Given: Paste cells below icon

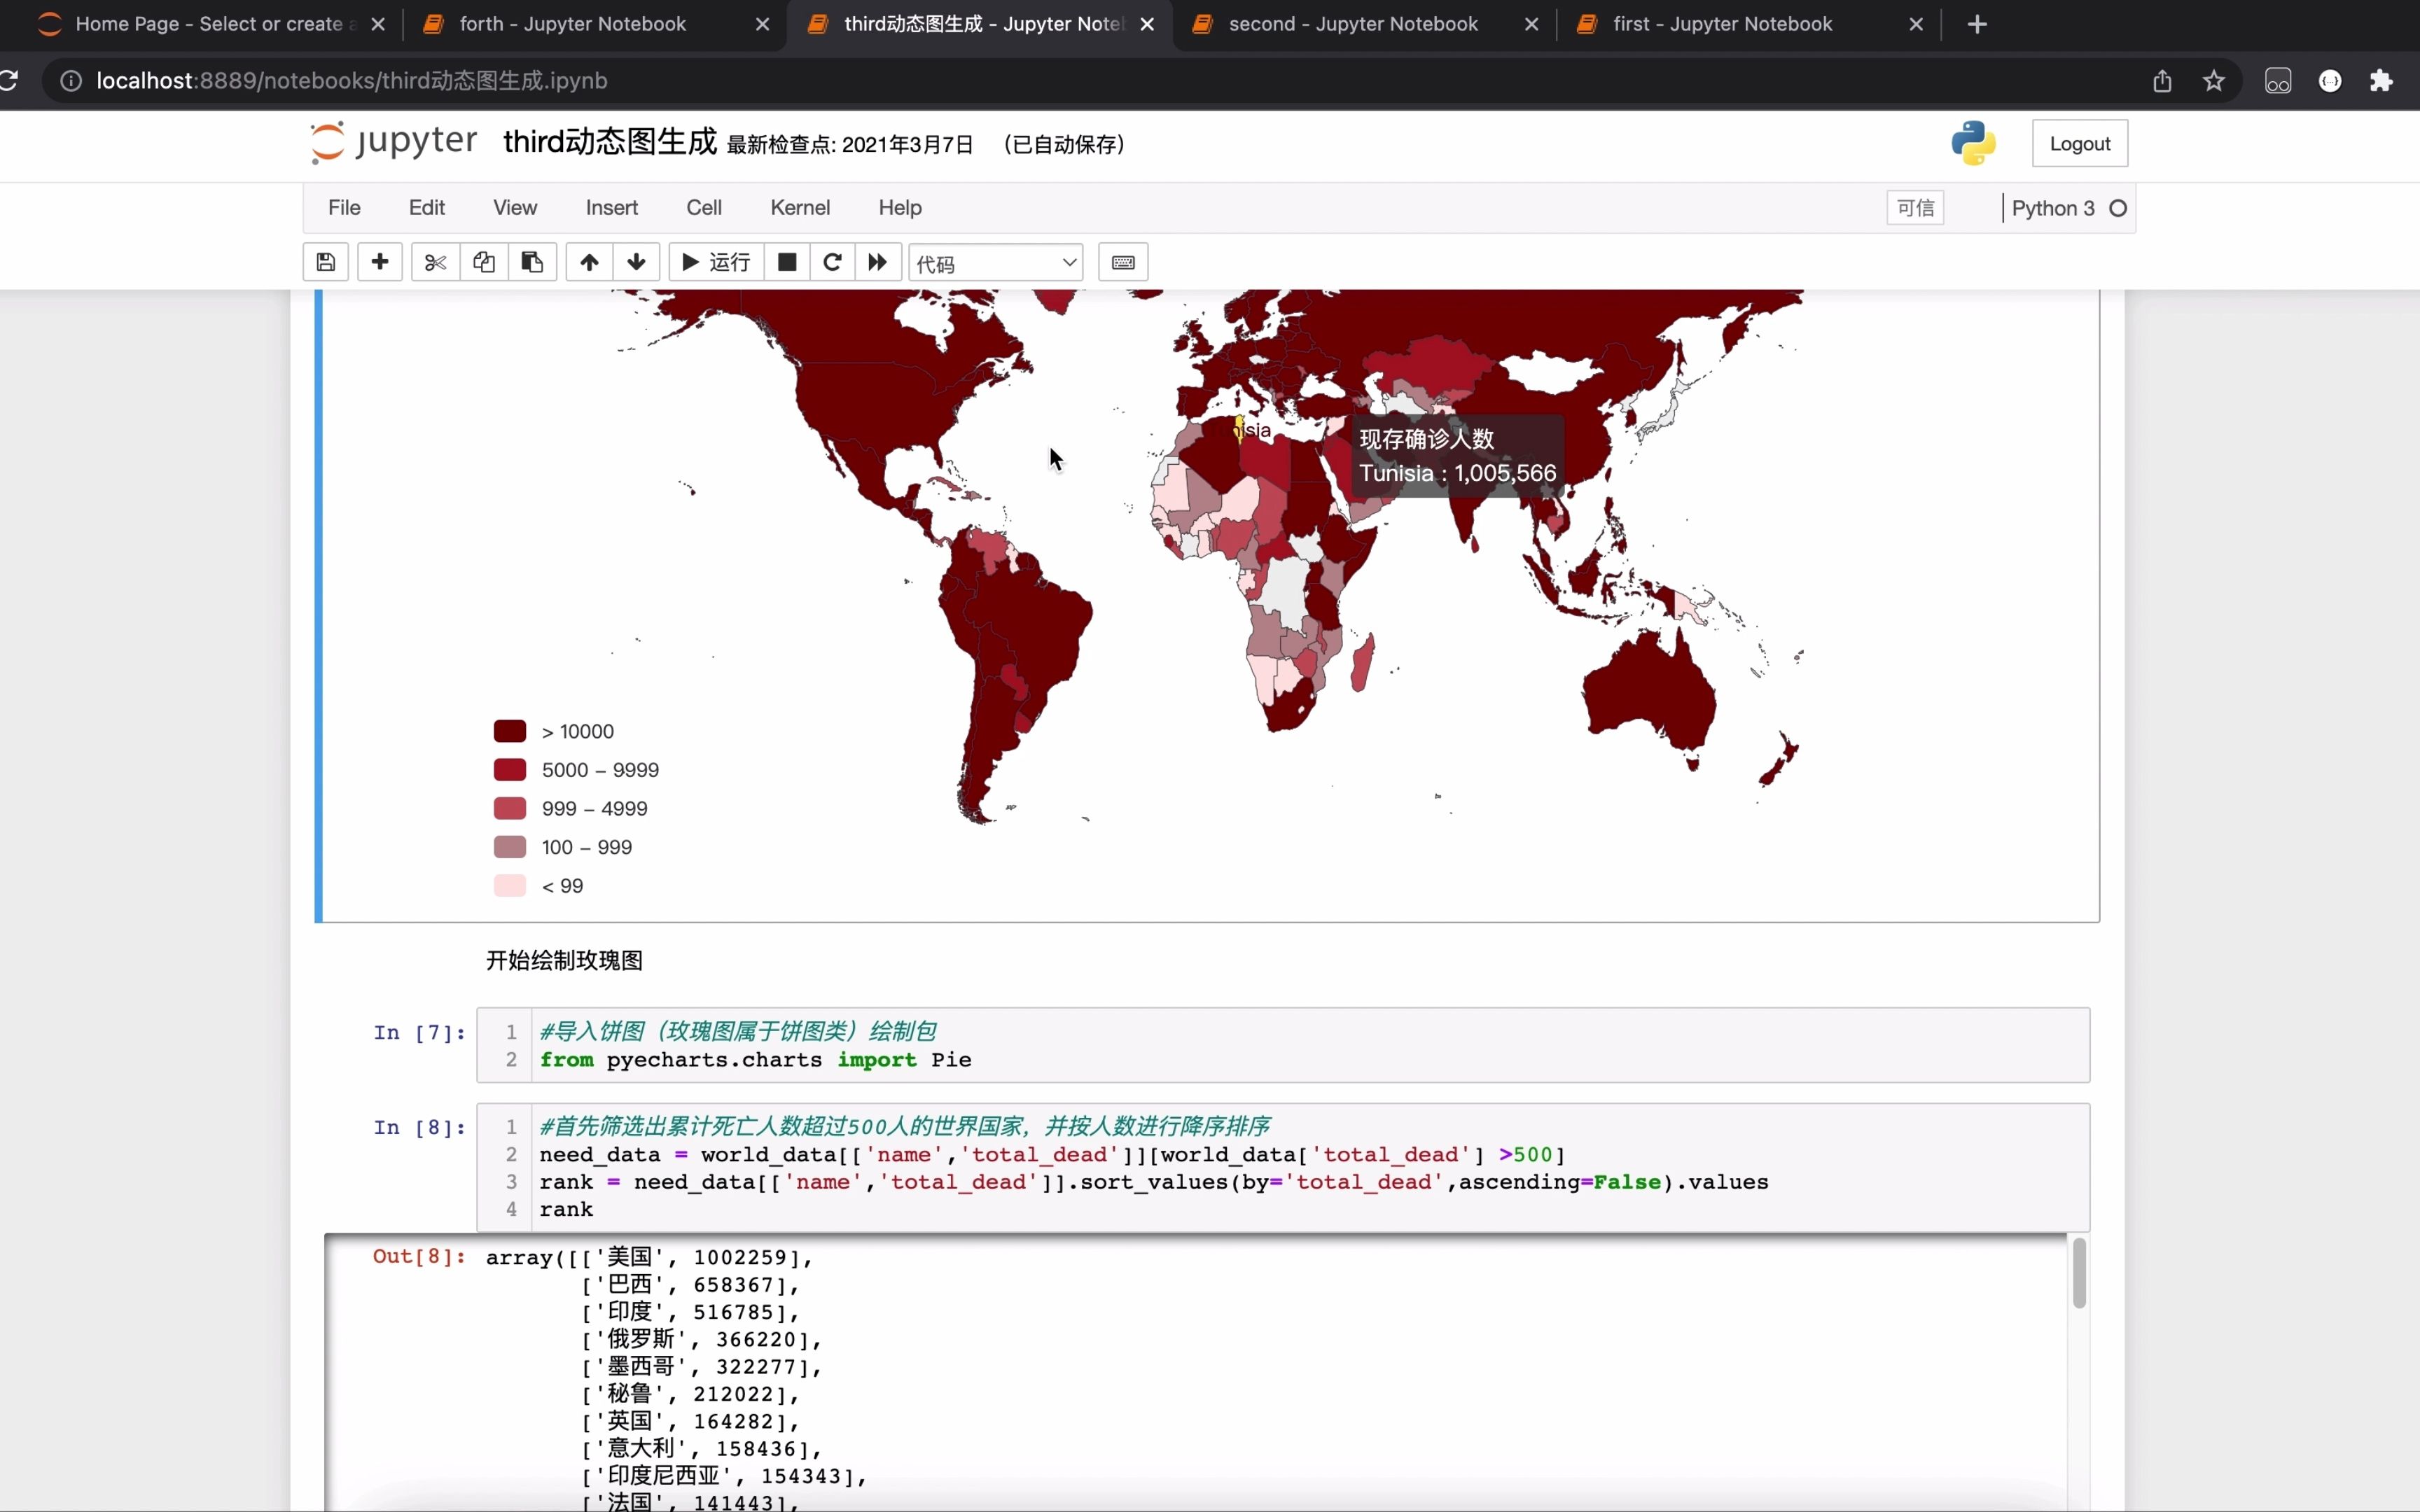Looking at the screenshot, I should tap(532, 262).
